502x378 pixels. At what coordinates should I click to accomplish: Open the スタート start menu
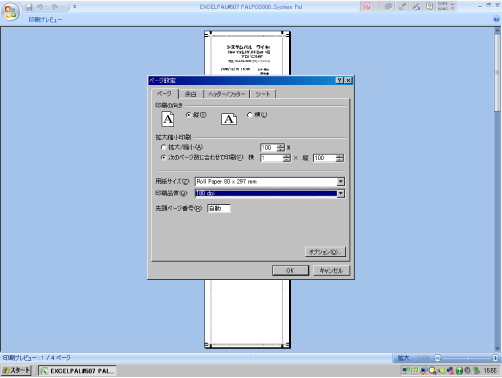[x=16, y=370]
